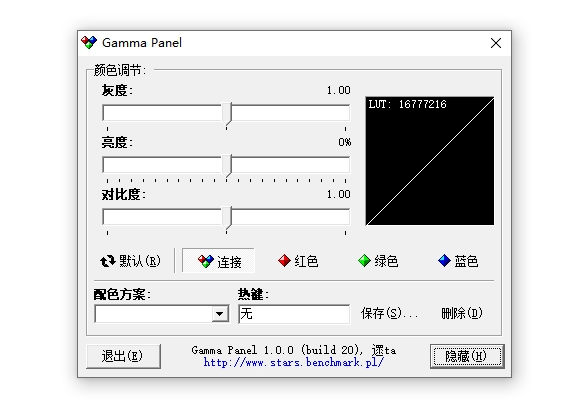This screenshot has width=574, height=403.
Task: Click the LUT curve preview graph
Action: [430, 161]
